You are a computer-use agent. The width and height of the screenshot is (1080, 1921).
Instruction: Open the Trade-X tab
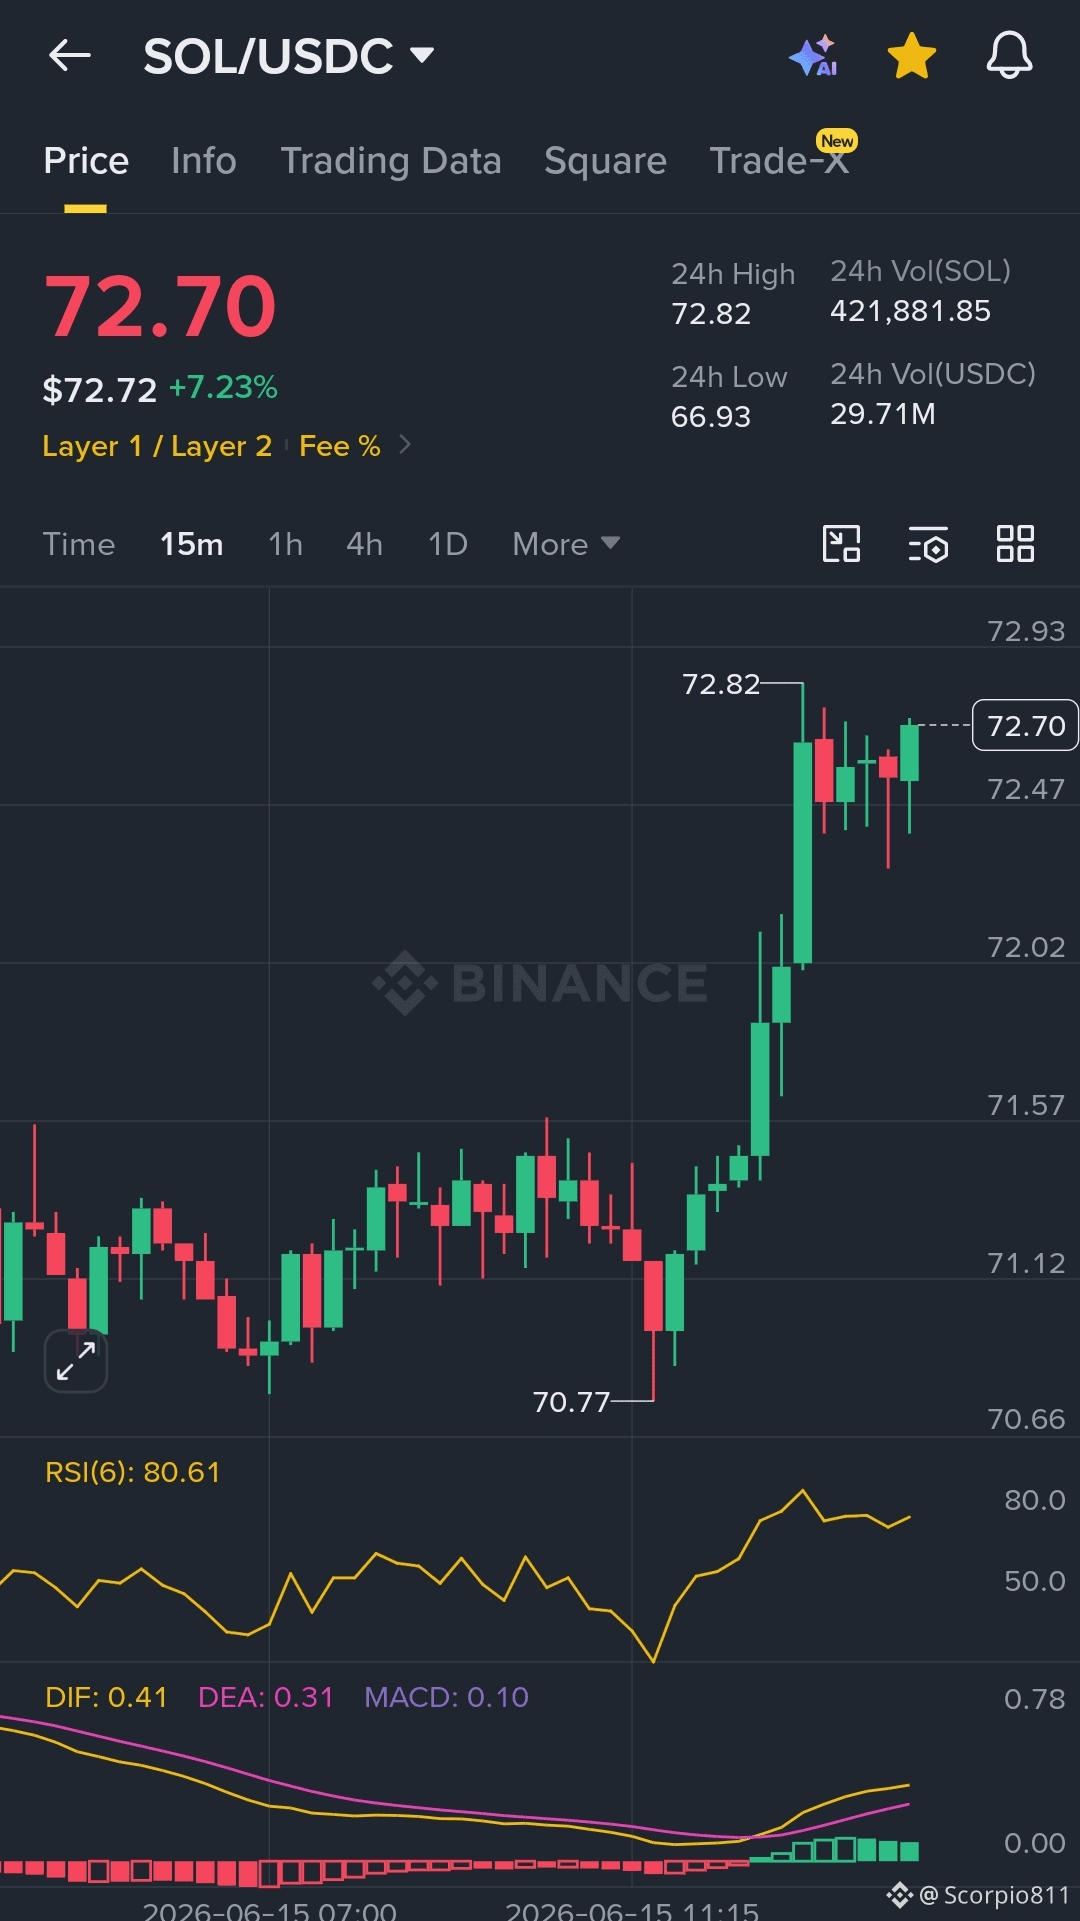(x=779, y=161)
